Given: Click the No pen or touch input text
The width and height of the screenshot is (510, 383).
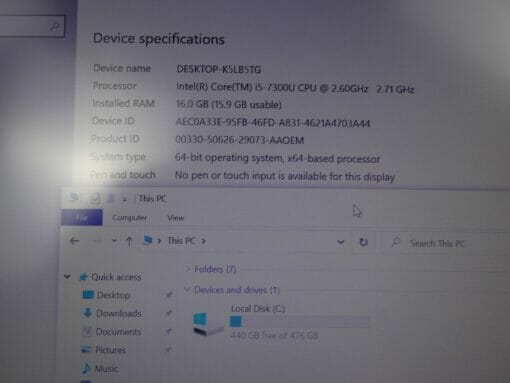Looking at the screenshot, I should (x=285, y=176).
